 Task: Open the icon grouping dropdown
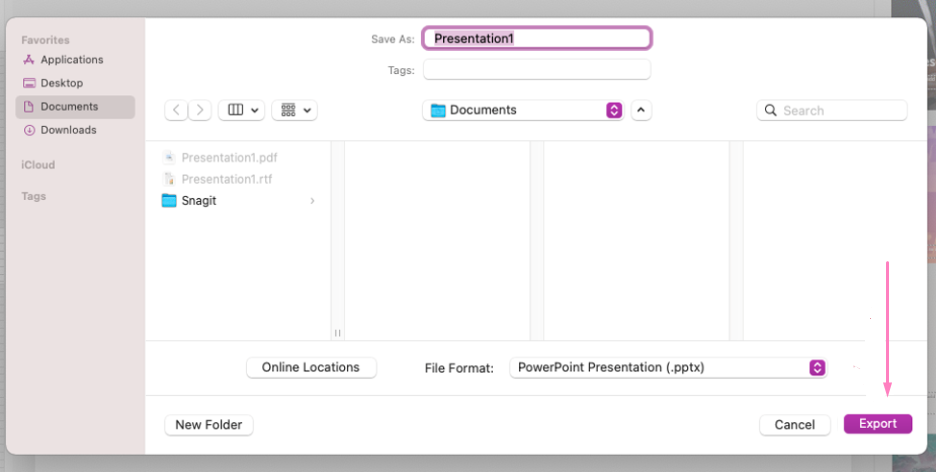tap(295, 110)
